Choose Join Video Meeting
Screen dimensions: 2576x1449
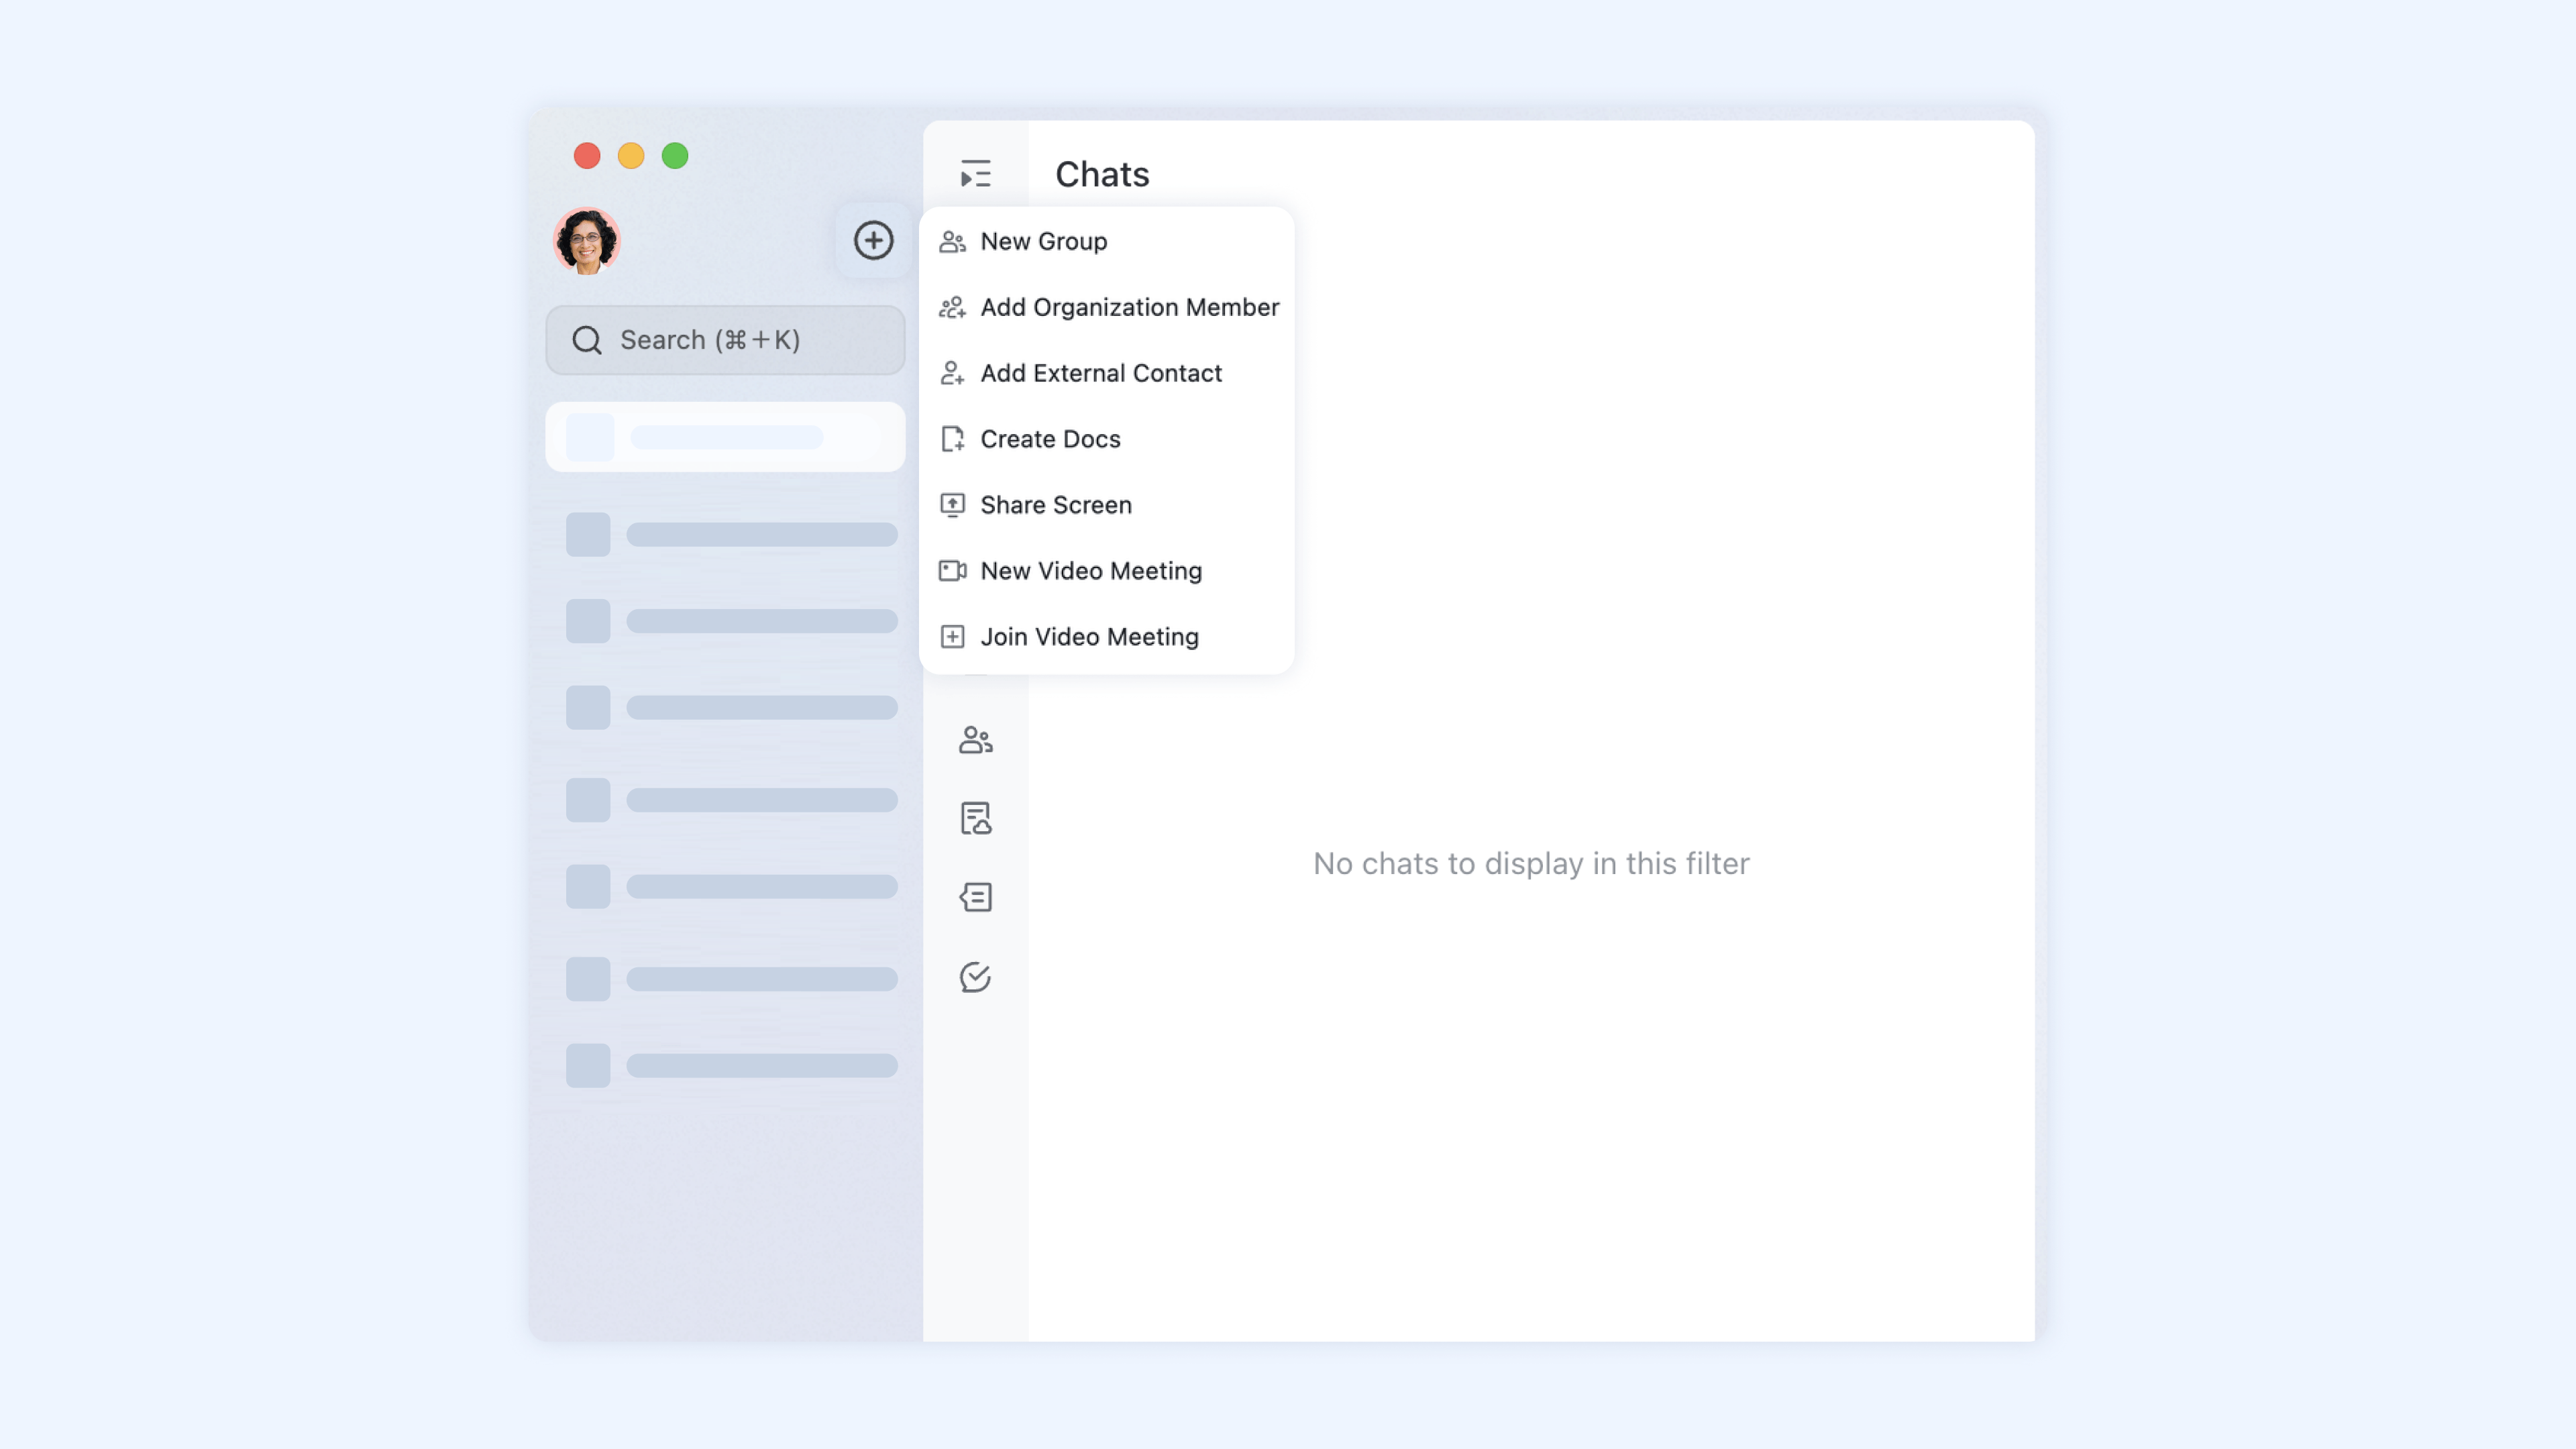1090,637
